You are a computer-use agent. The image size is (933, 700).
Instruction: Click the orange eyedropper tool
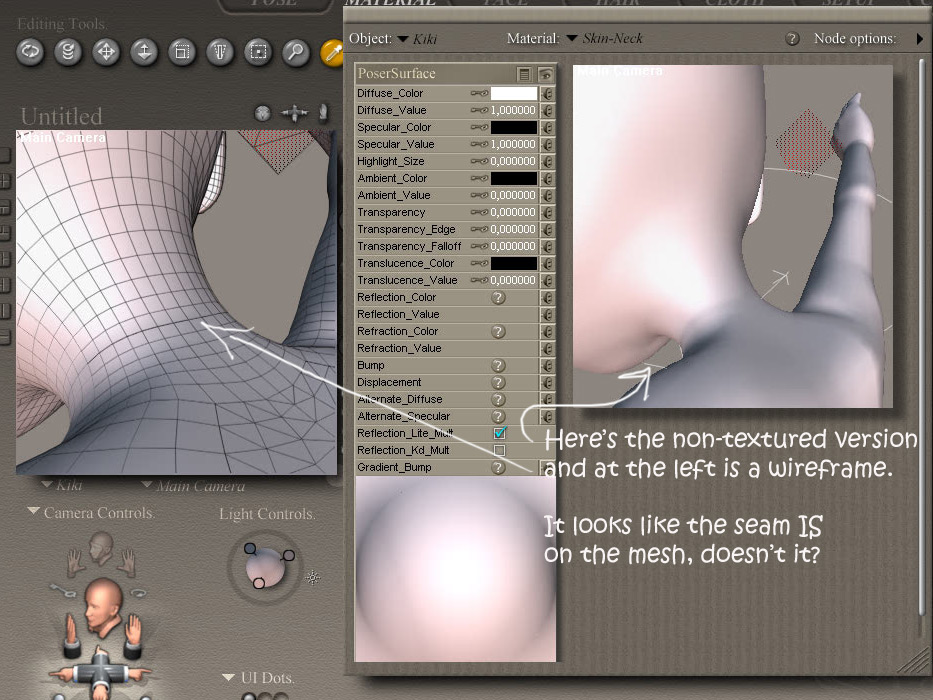(x=332, y=52)
